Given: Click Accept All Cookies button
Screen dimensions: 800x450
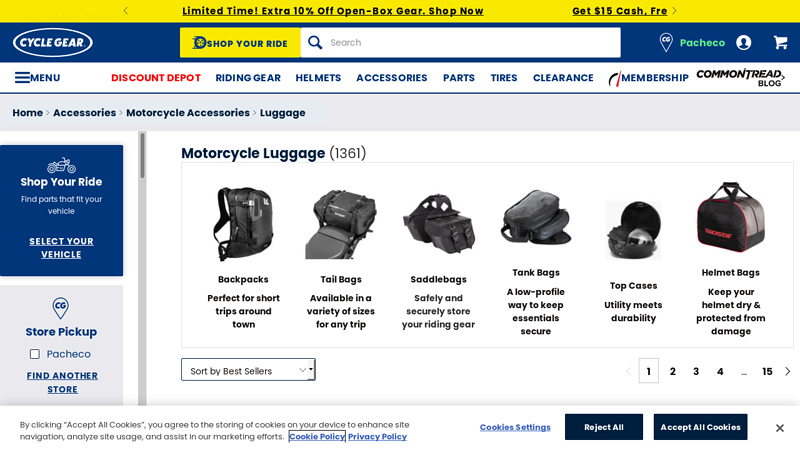Looking at the screenshot, I should 700,427.
